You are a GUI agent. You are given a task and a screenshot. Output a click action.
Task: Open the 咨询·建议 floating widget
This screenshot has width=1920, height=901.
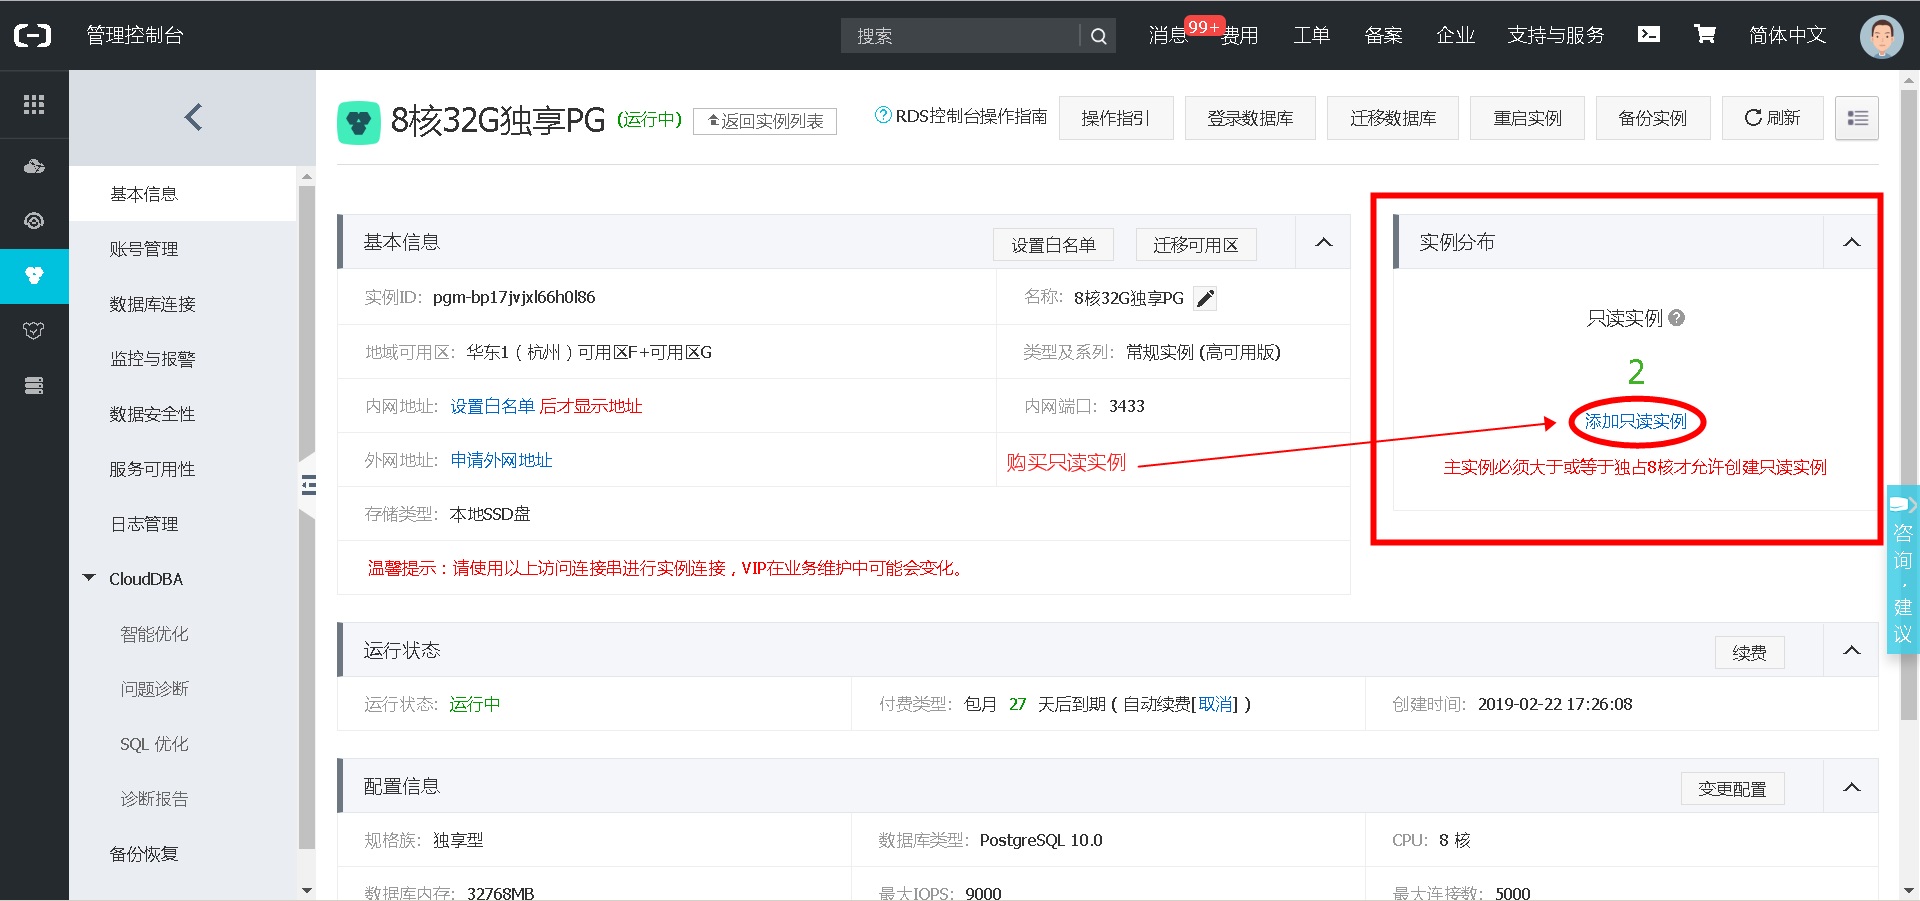click(x=1903, y=569)
